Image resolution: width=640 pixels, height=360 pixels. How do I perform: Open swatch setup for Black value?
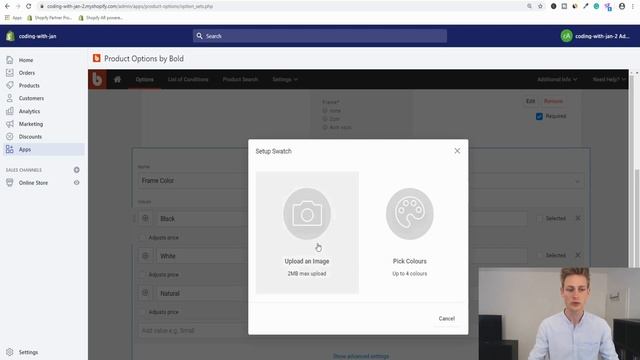tap(145, 218)
